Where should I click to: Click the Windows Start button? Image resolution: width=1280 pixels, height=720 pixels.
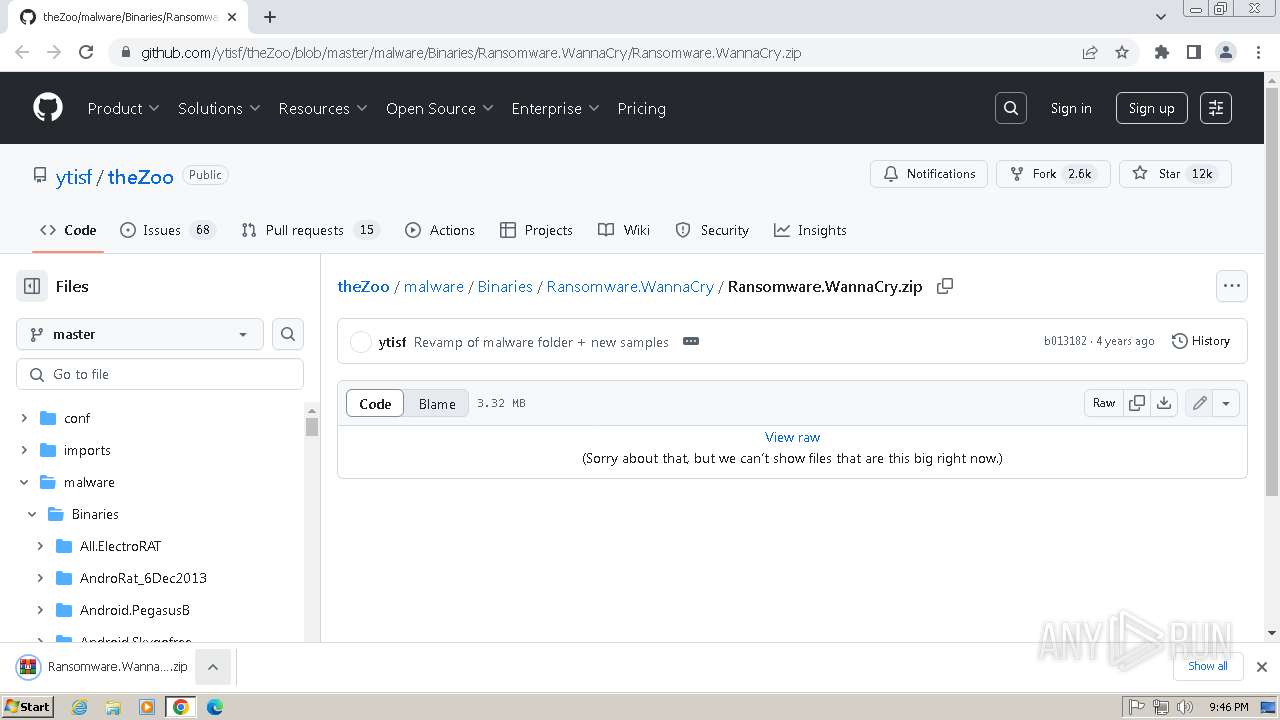click(27, 707)
